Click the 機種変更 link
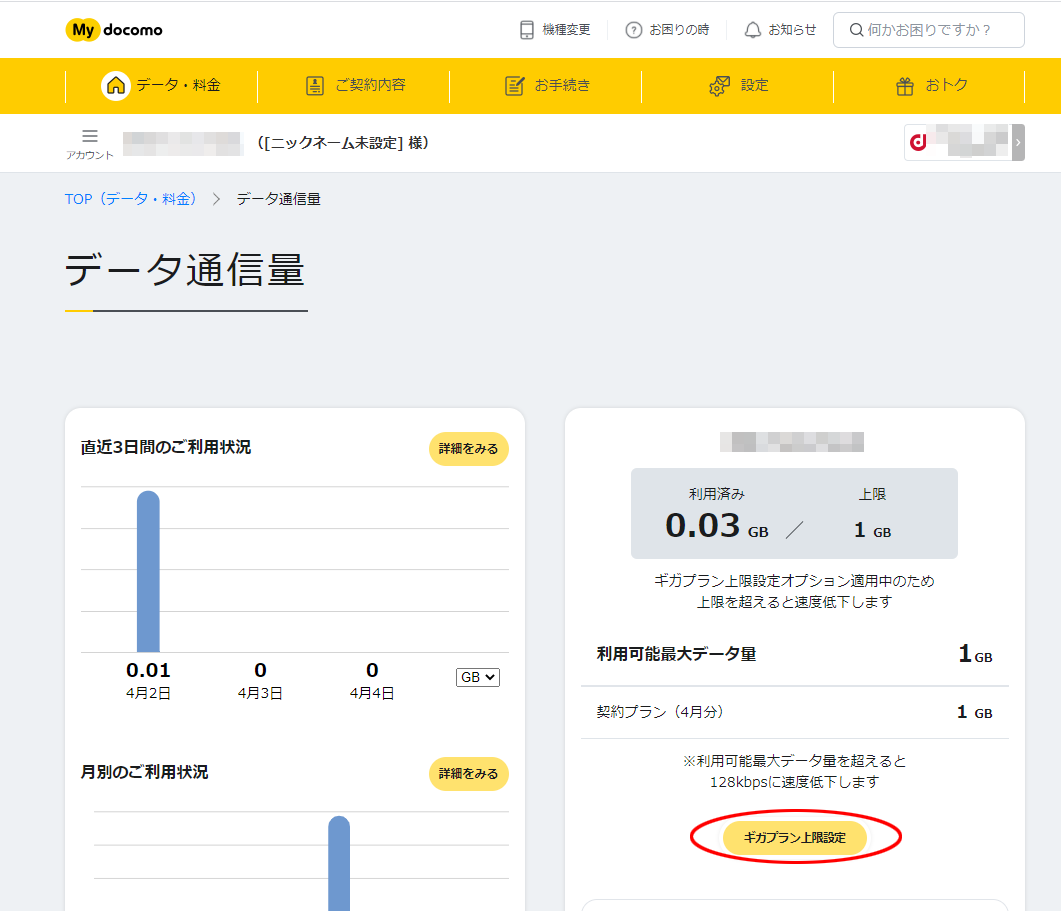Image resolution: width=1061 pixels, height=911 pixels. [x=555, y=30]
